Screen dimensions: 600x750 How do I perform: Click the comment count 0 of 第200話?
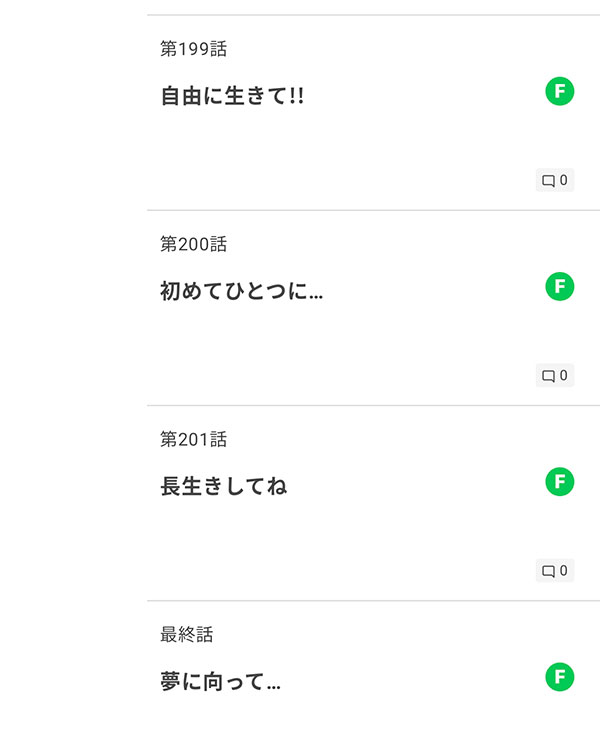[x=564, y=376]
